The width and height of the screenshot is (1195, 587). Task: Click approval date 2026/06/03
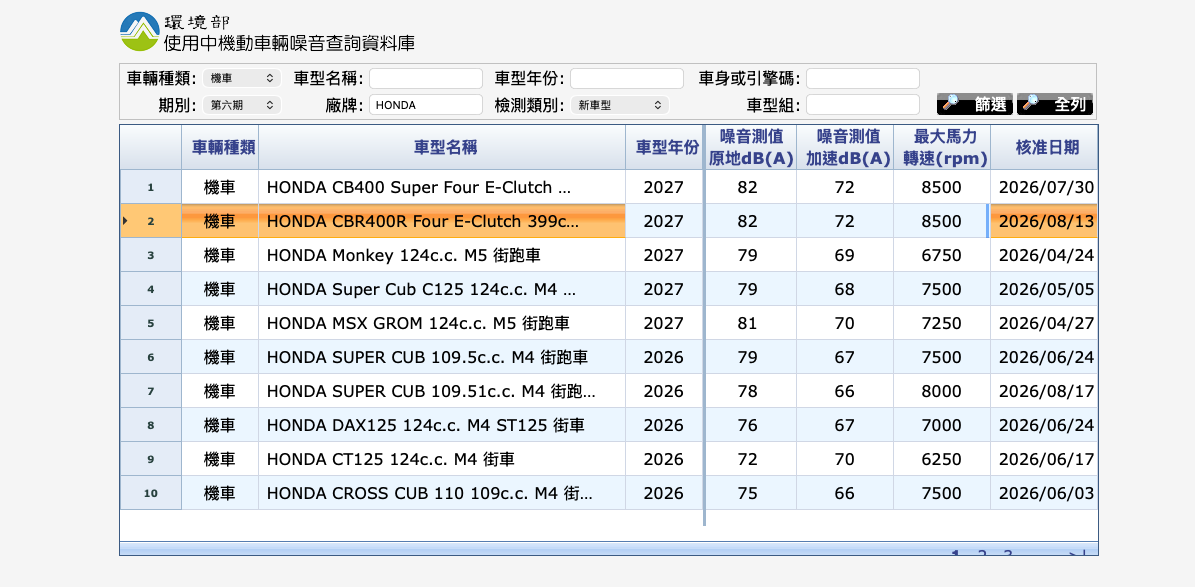coord(1046,493)
